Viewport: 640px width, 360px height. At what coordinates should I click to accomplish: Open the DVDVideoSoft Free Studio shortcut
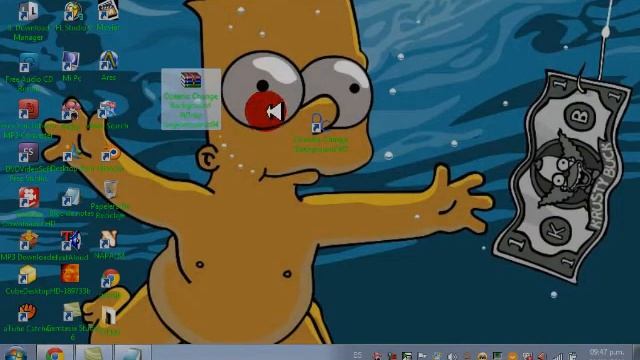point(28,153)
